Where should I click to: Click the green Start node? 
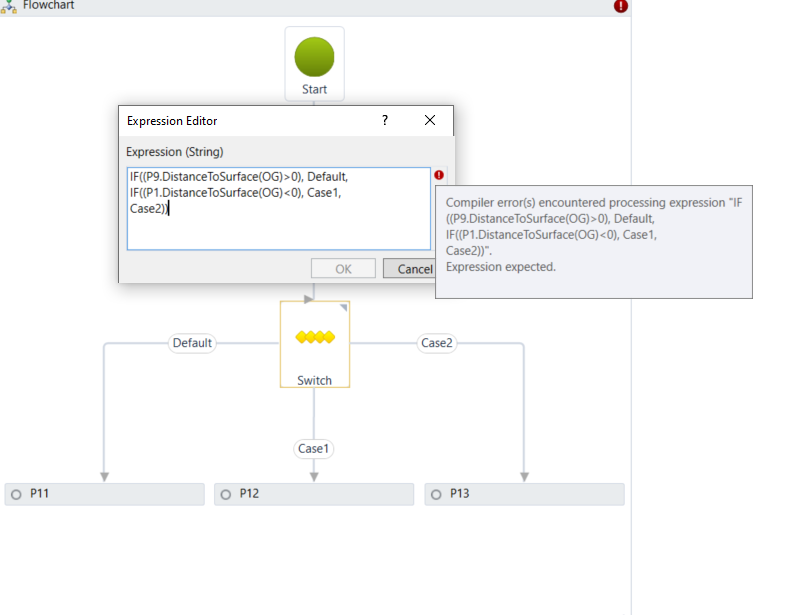(x=314, y=64)
